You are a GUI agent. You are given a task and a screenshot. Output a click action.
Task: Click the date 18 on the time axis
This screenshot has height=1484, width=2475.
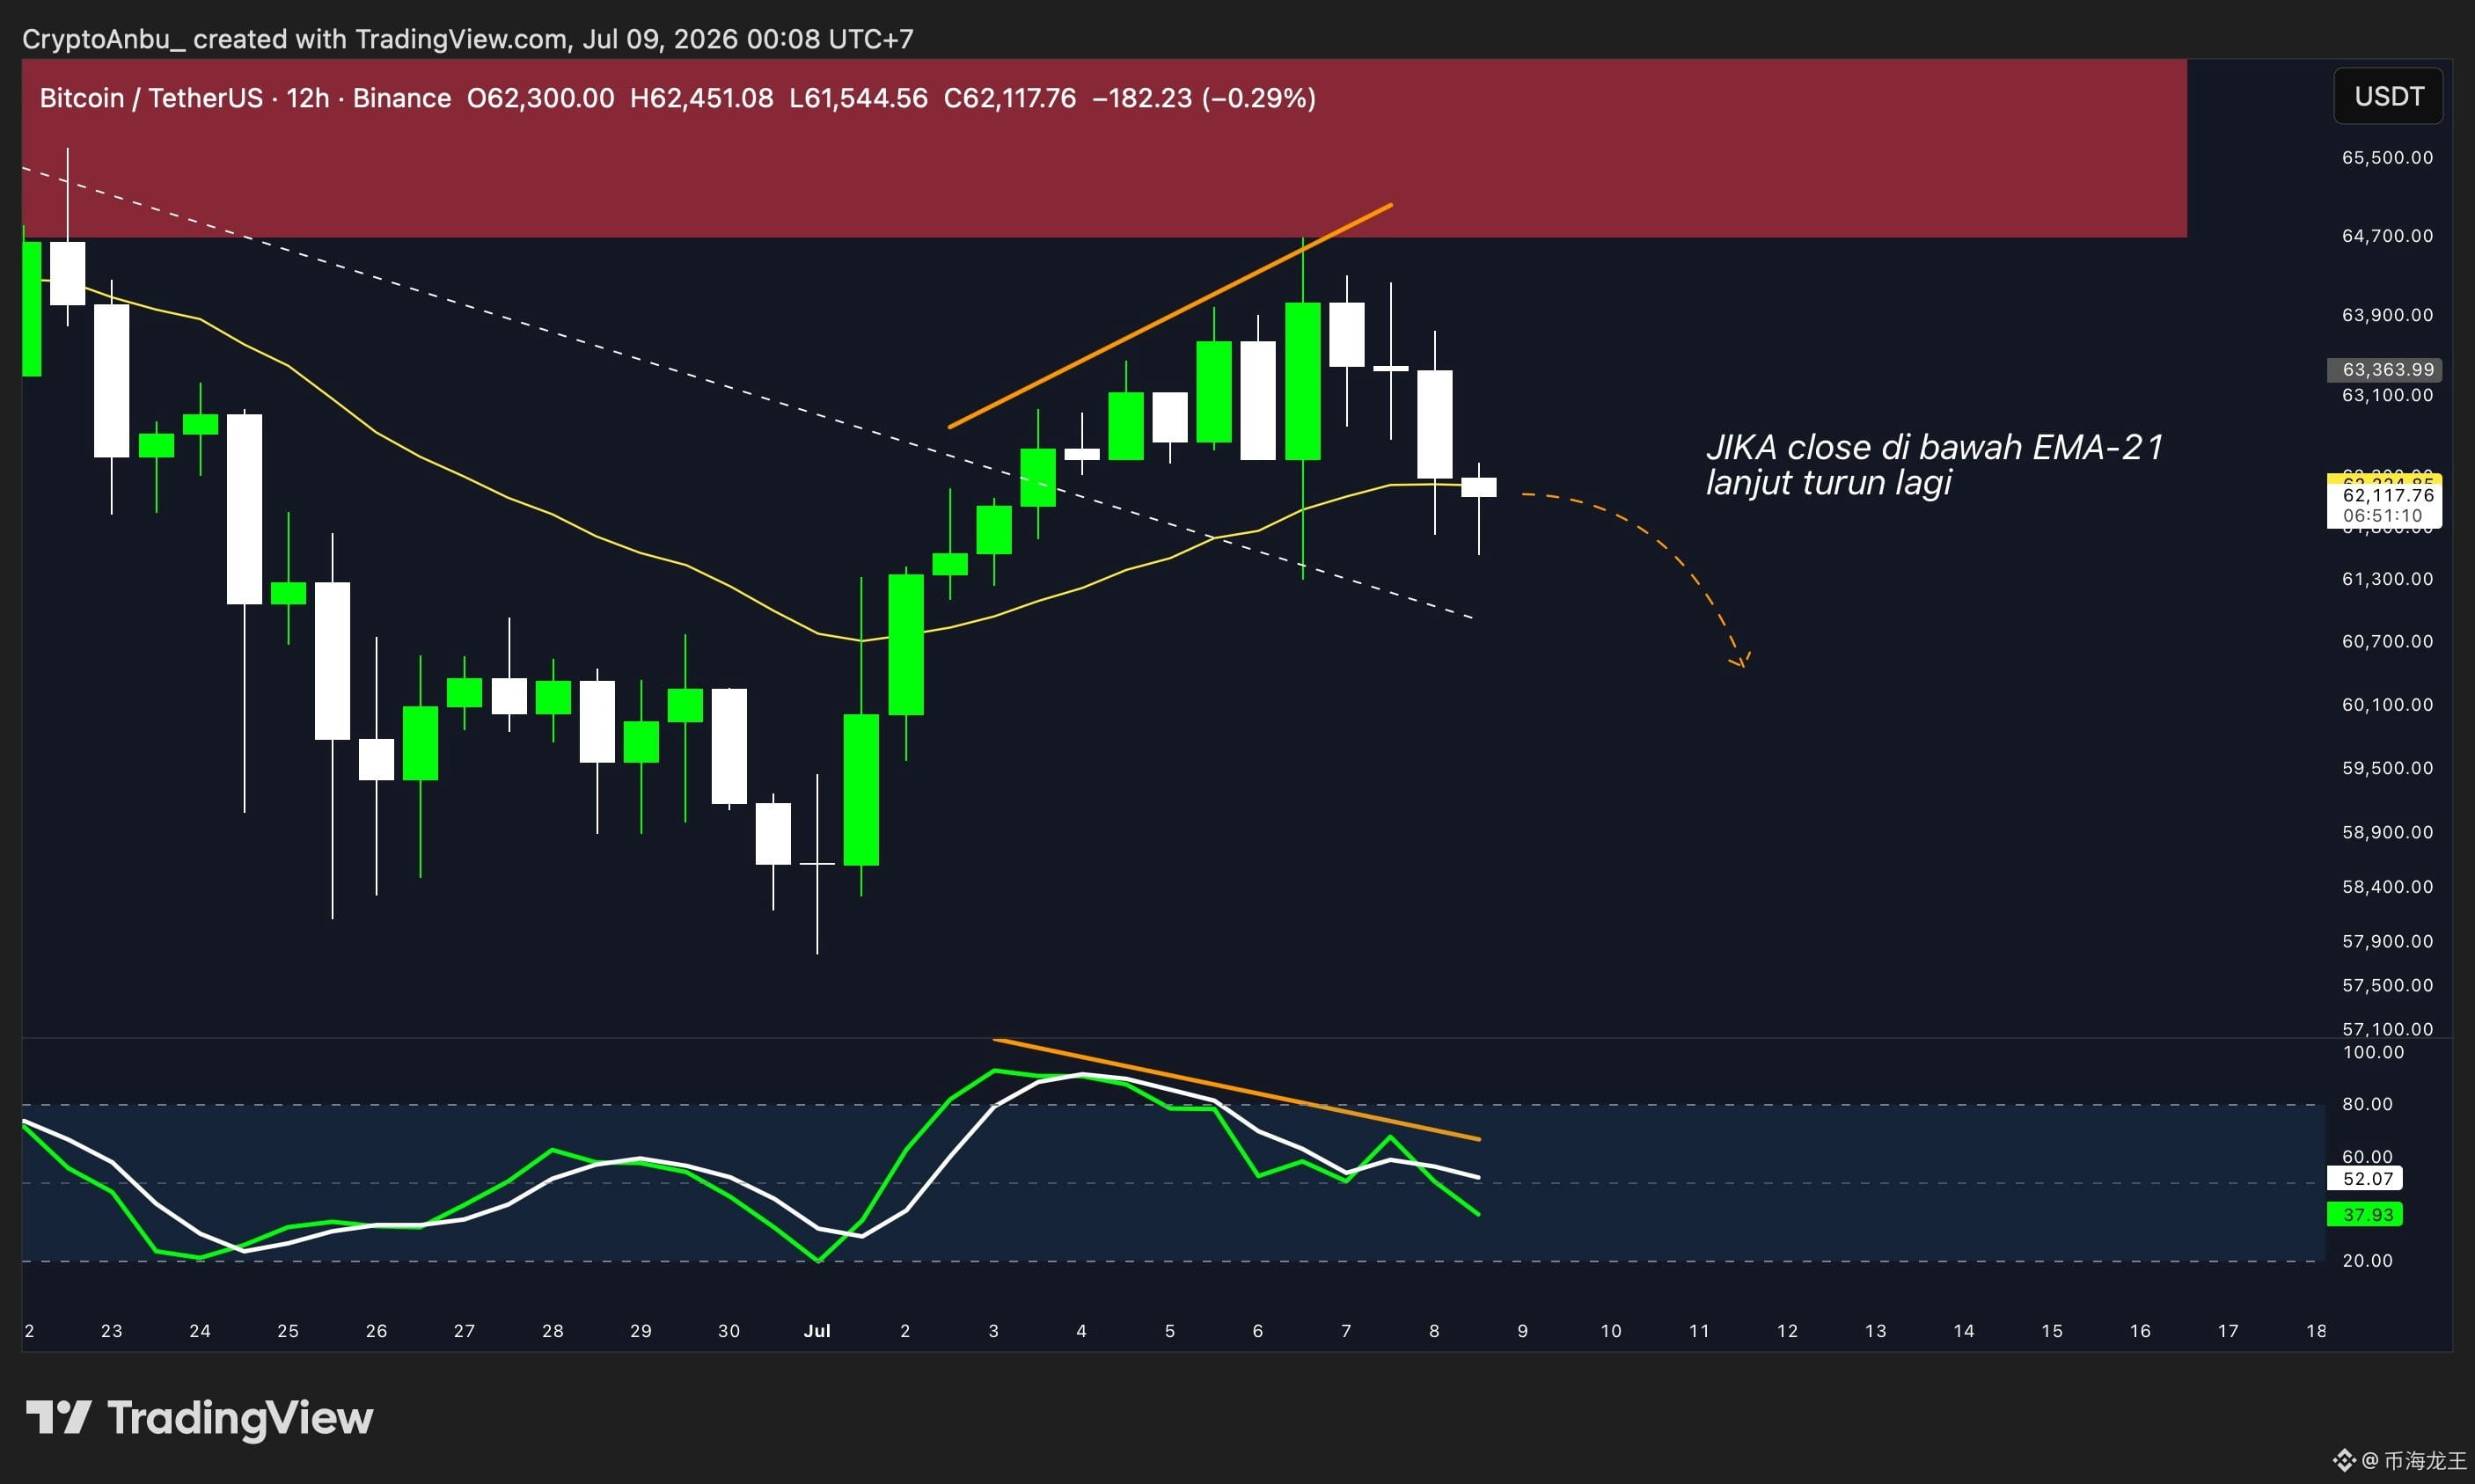[x=2316, y=1331]
